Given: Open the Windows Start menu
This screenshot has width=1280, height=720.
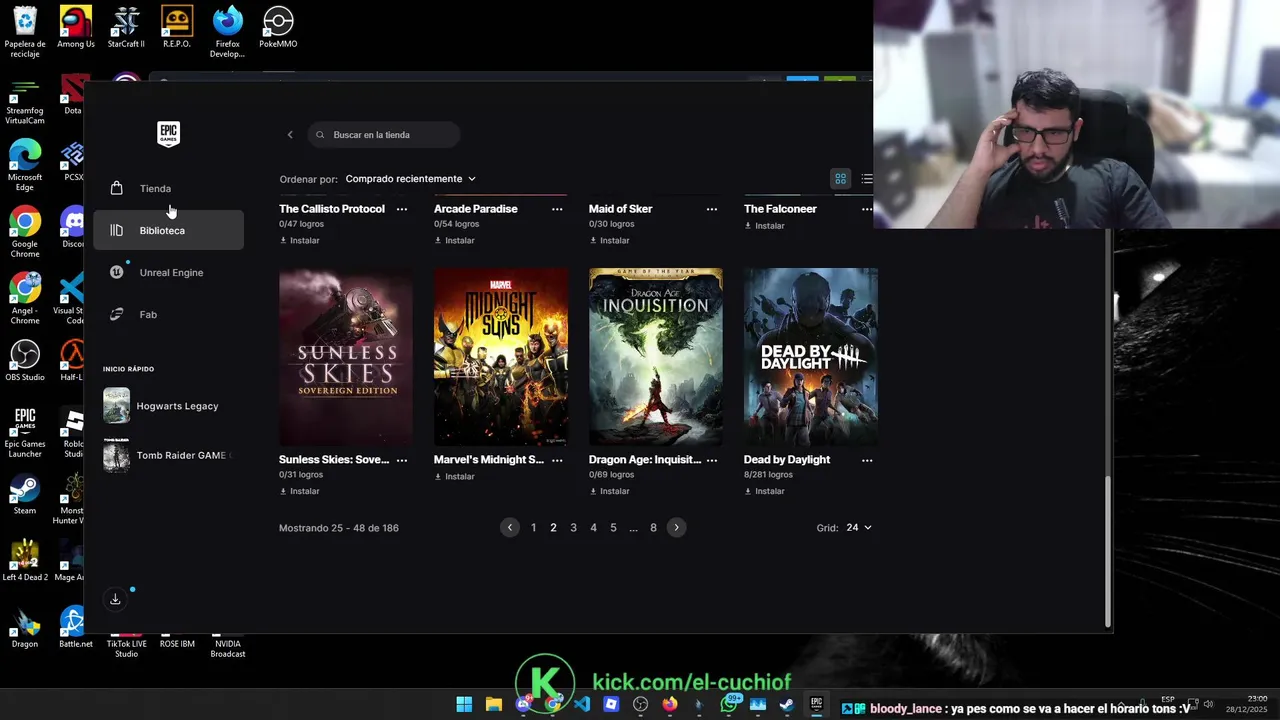Looking at the screenshot, I should pyautogui.click(x=464, y=704).
